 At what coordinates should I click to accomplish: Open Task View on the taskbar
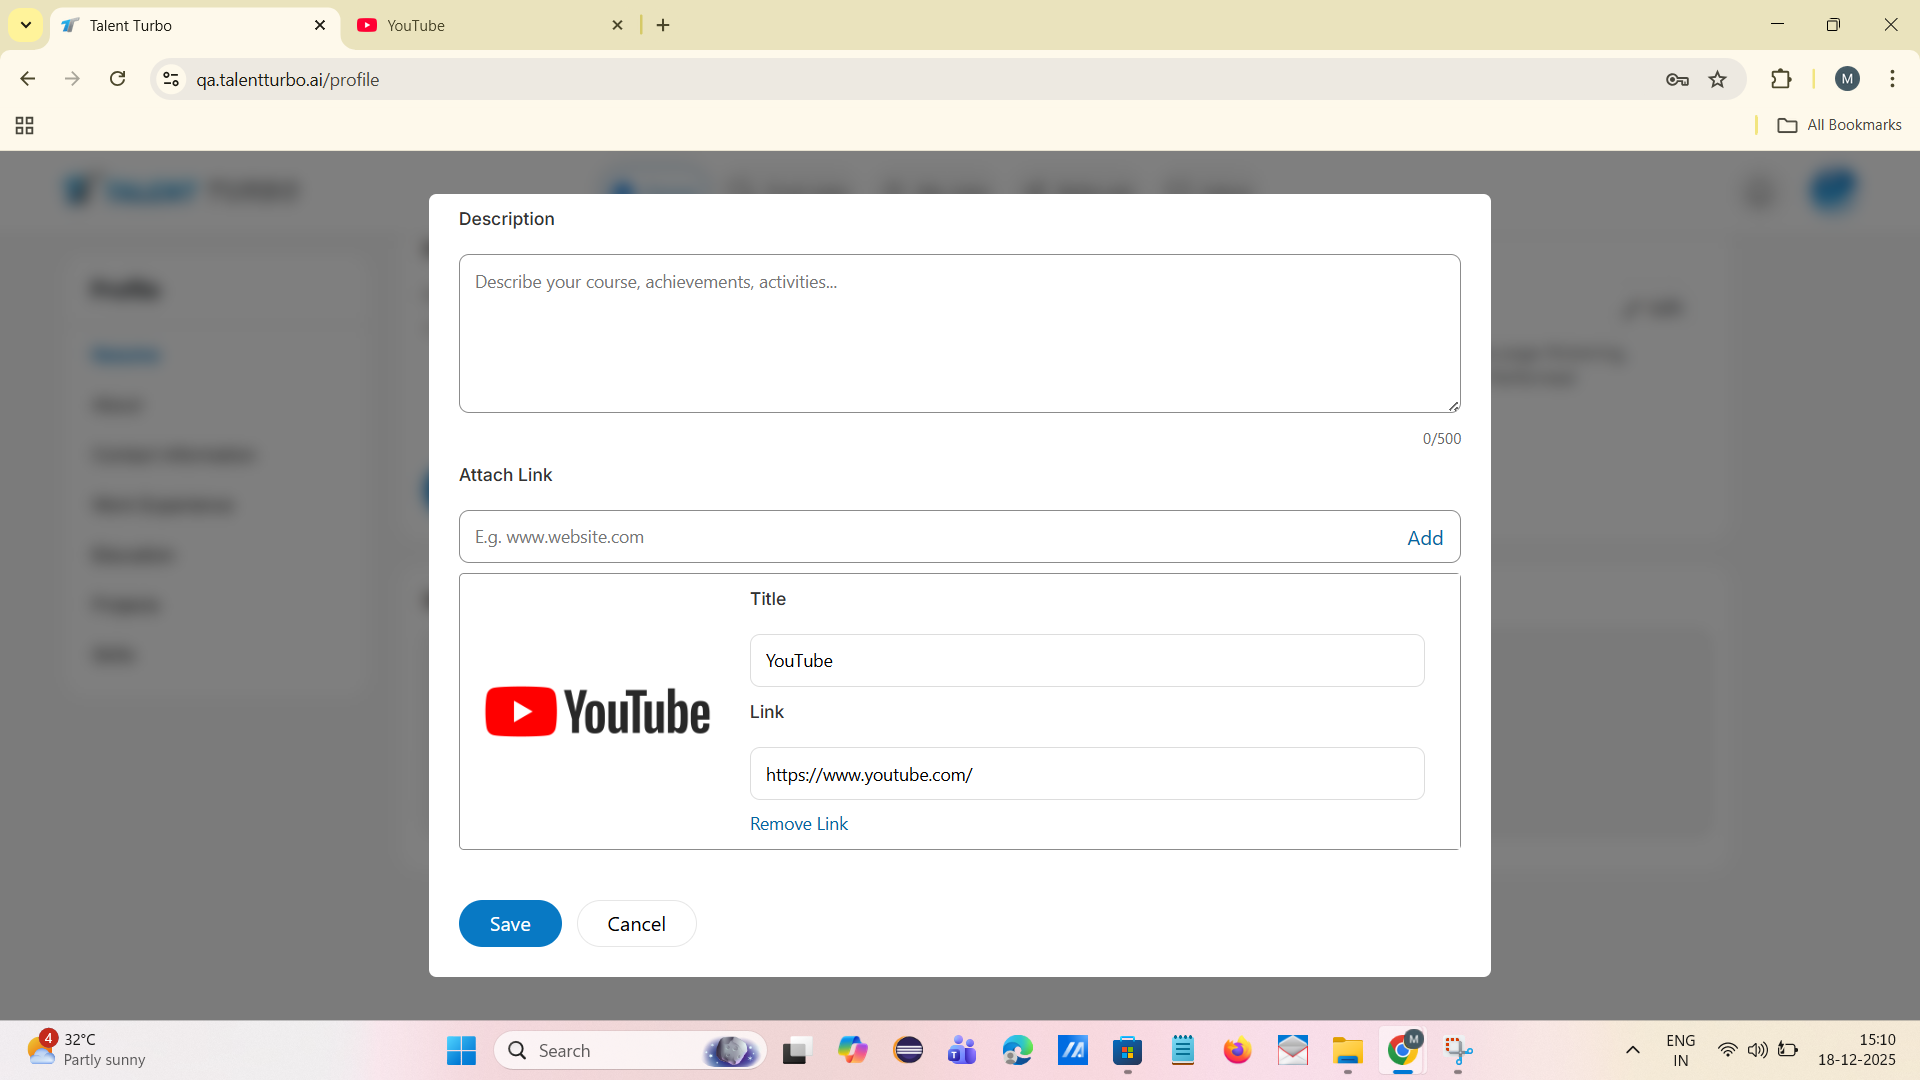coord(795,1050)
